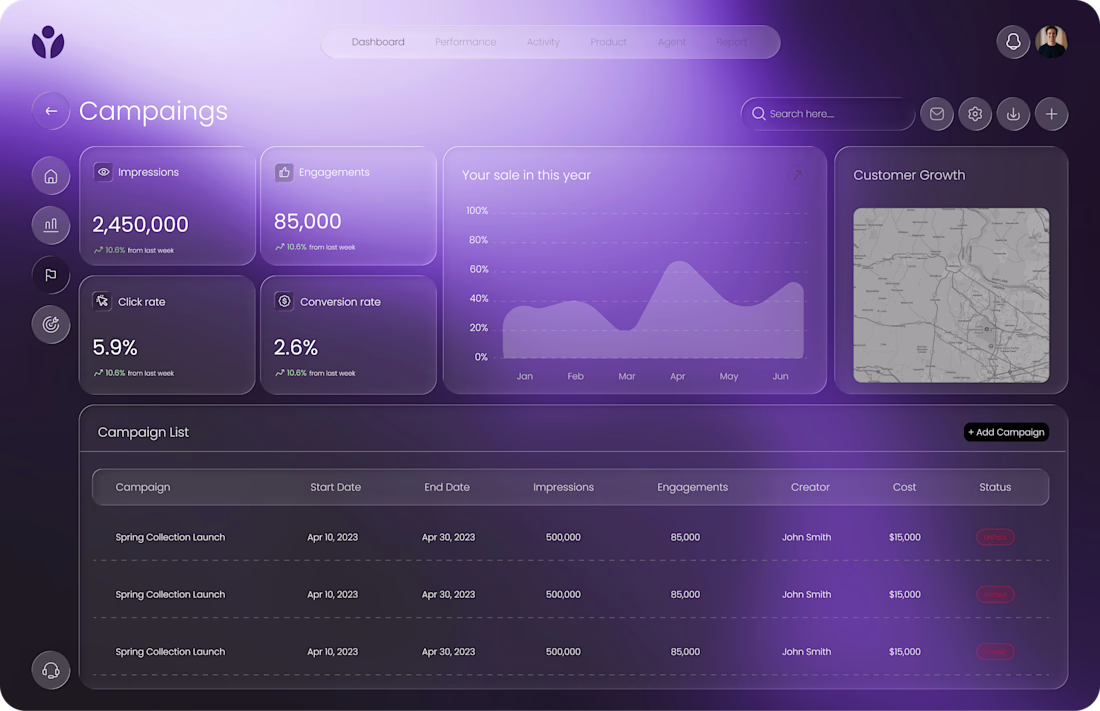
Task: Click the Campaign column header
Action: [x=142, y=487]
